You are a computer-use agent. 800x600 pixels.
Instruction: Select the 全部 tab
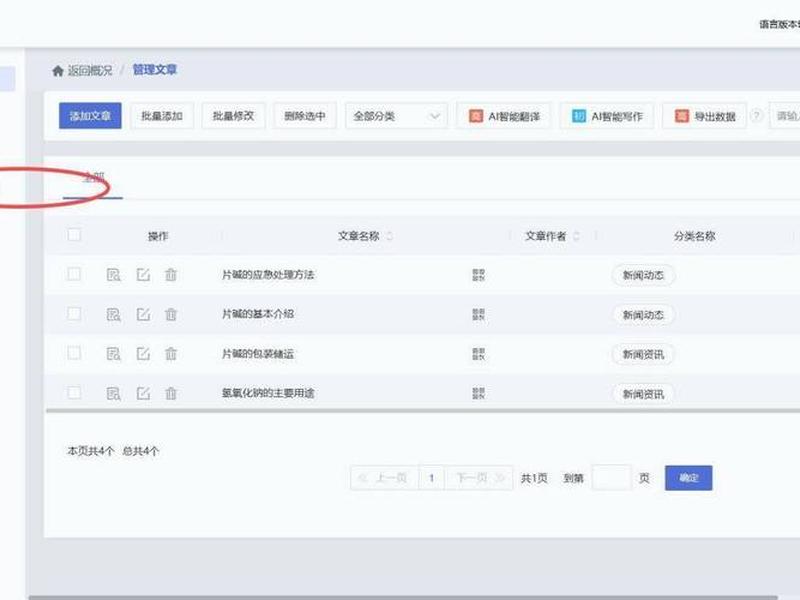pos(93,178)
